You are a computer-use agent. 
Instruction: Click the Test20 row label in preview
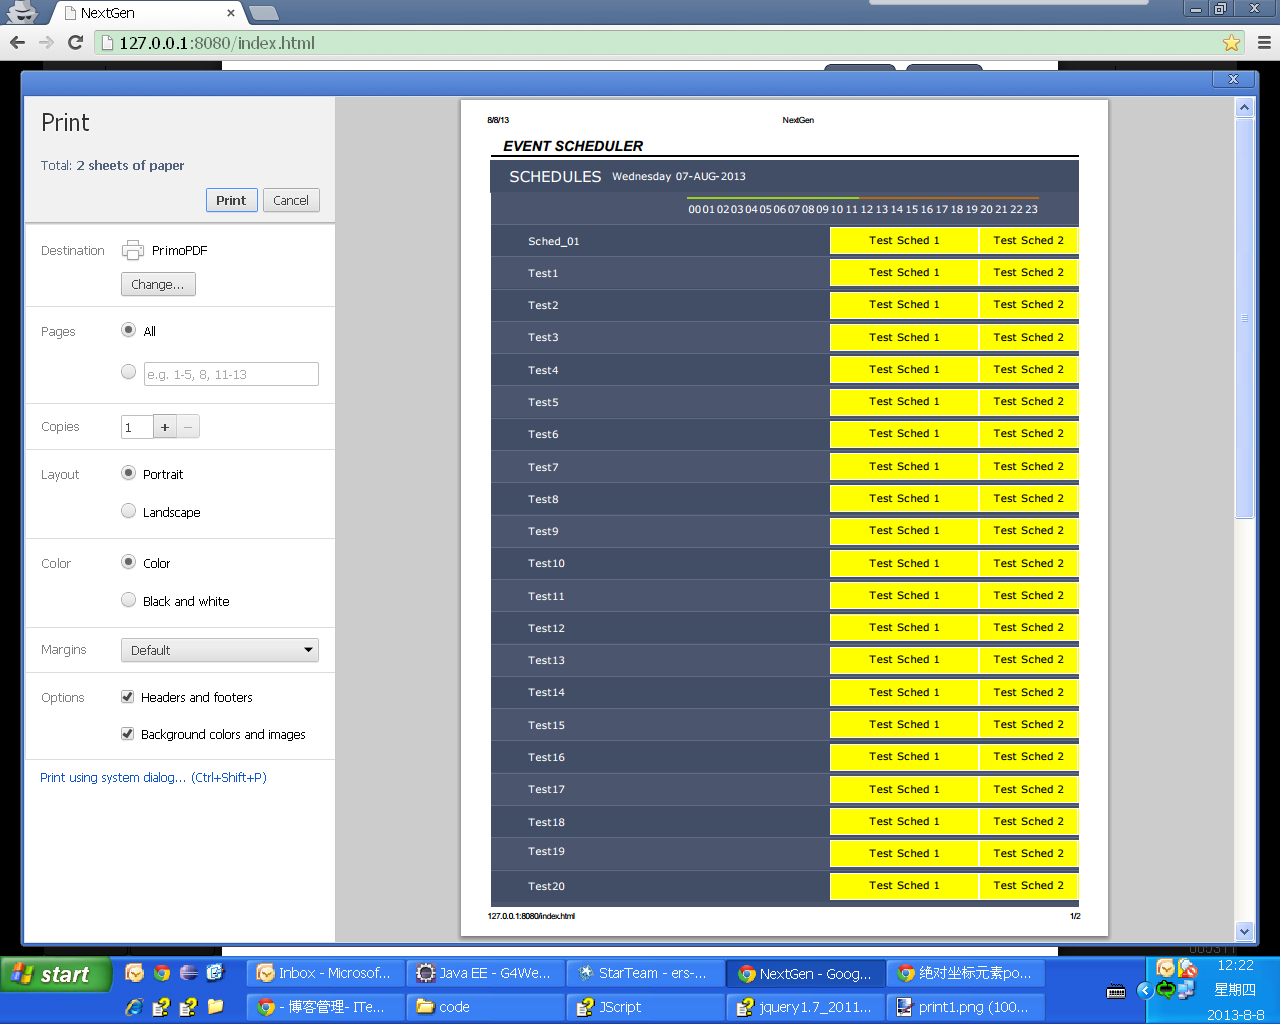(x=546, y=886)
